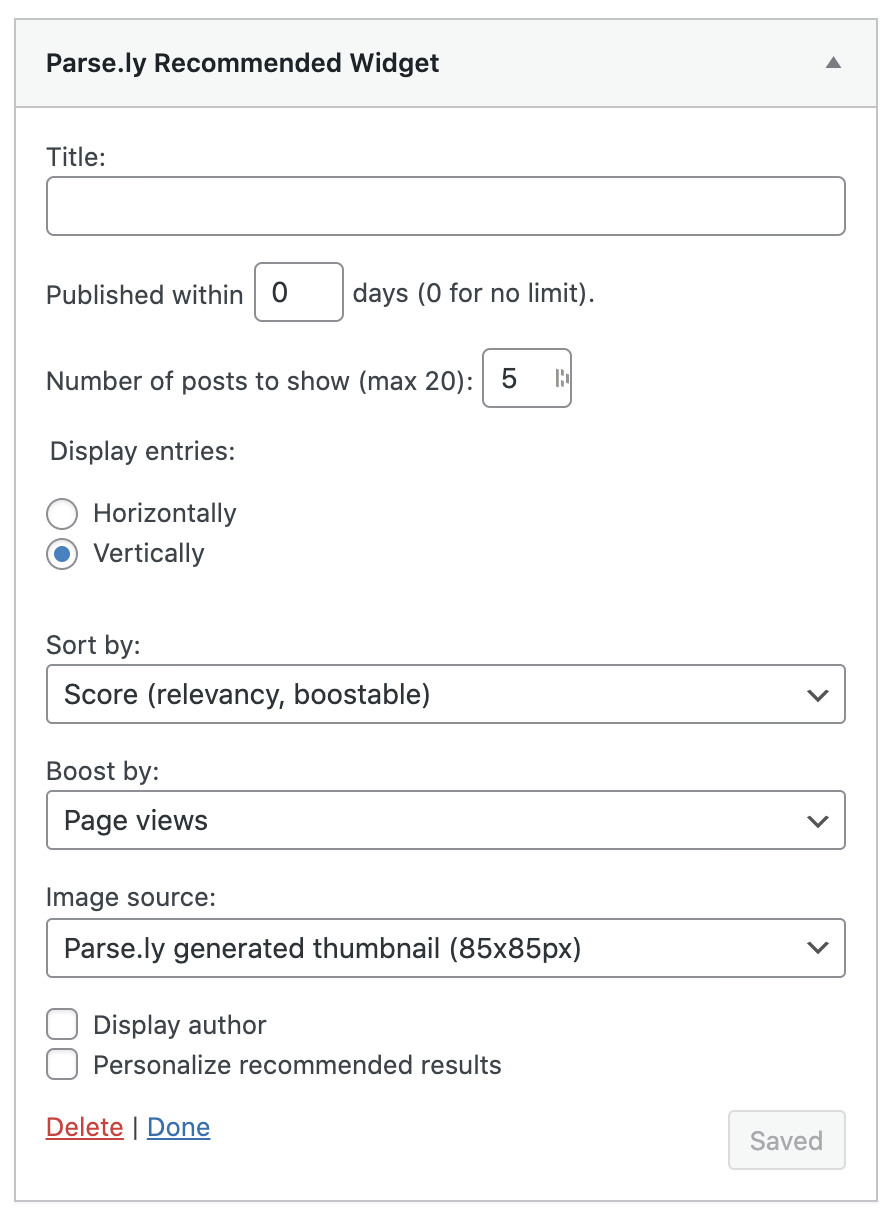Screen dimensions: 890x1214
Task: Open the Sort by dropdown
Action: (x=445, y=694)
